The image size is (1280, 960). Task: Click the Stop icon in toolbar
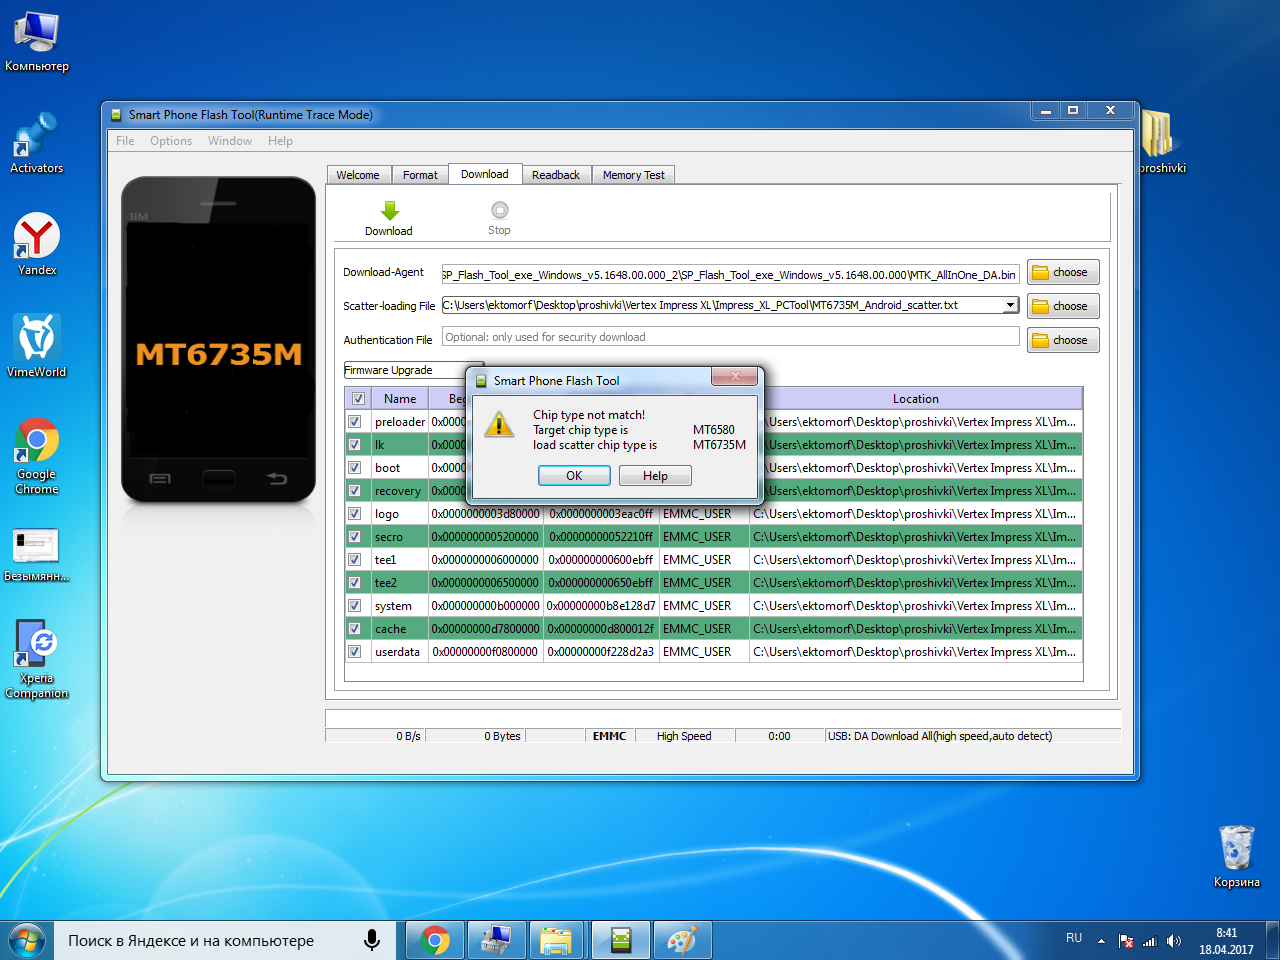(500, 210)
